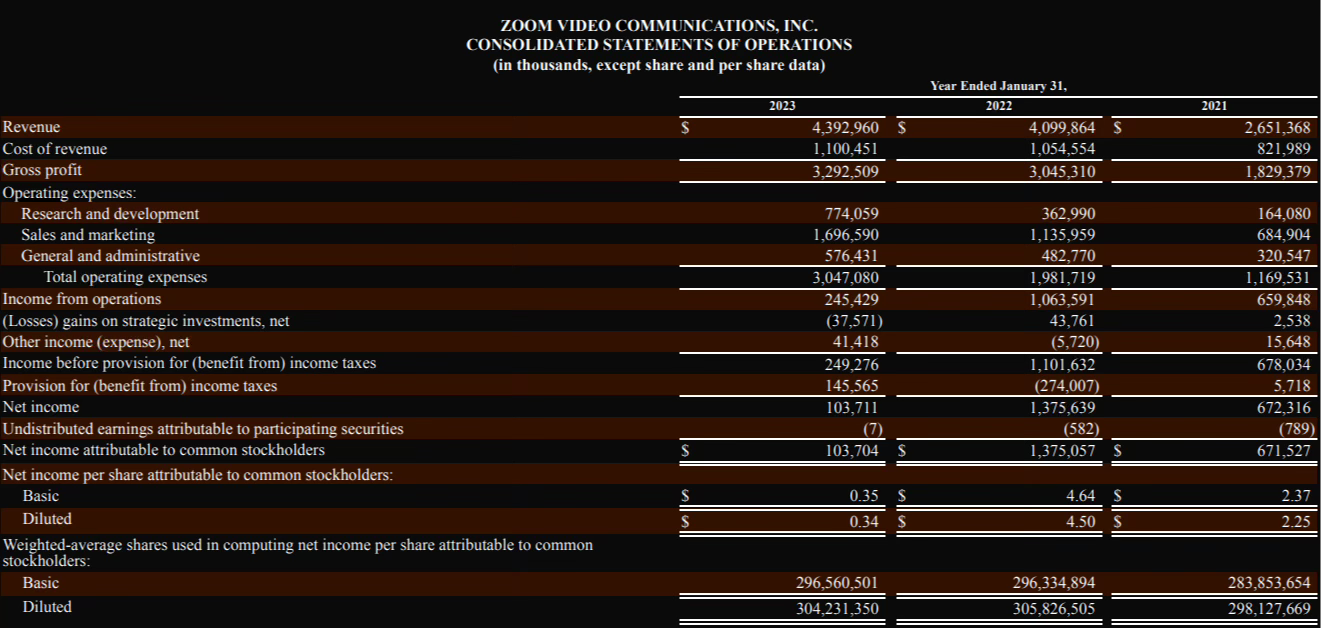Select strategic investments value 43,761
The height and width of the screenshot is (628, 1321).
[1074, 321]
